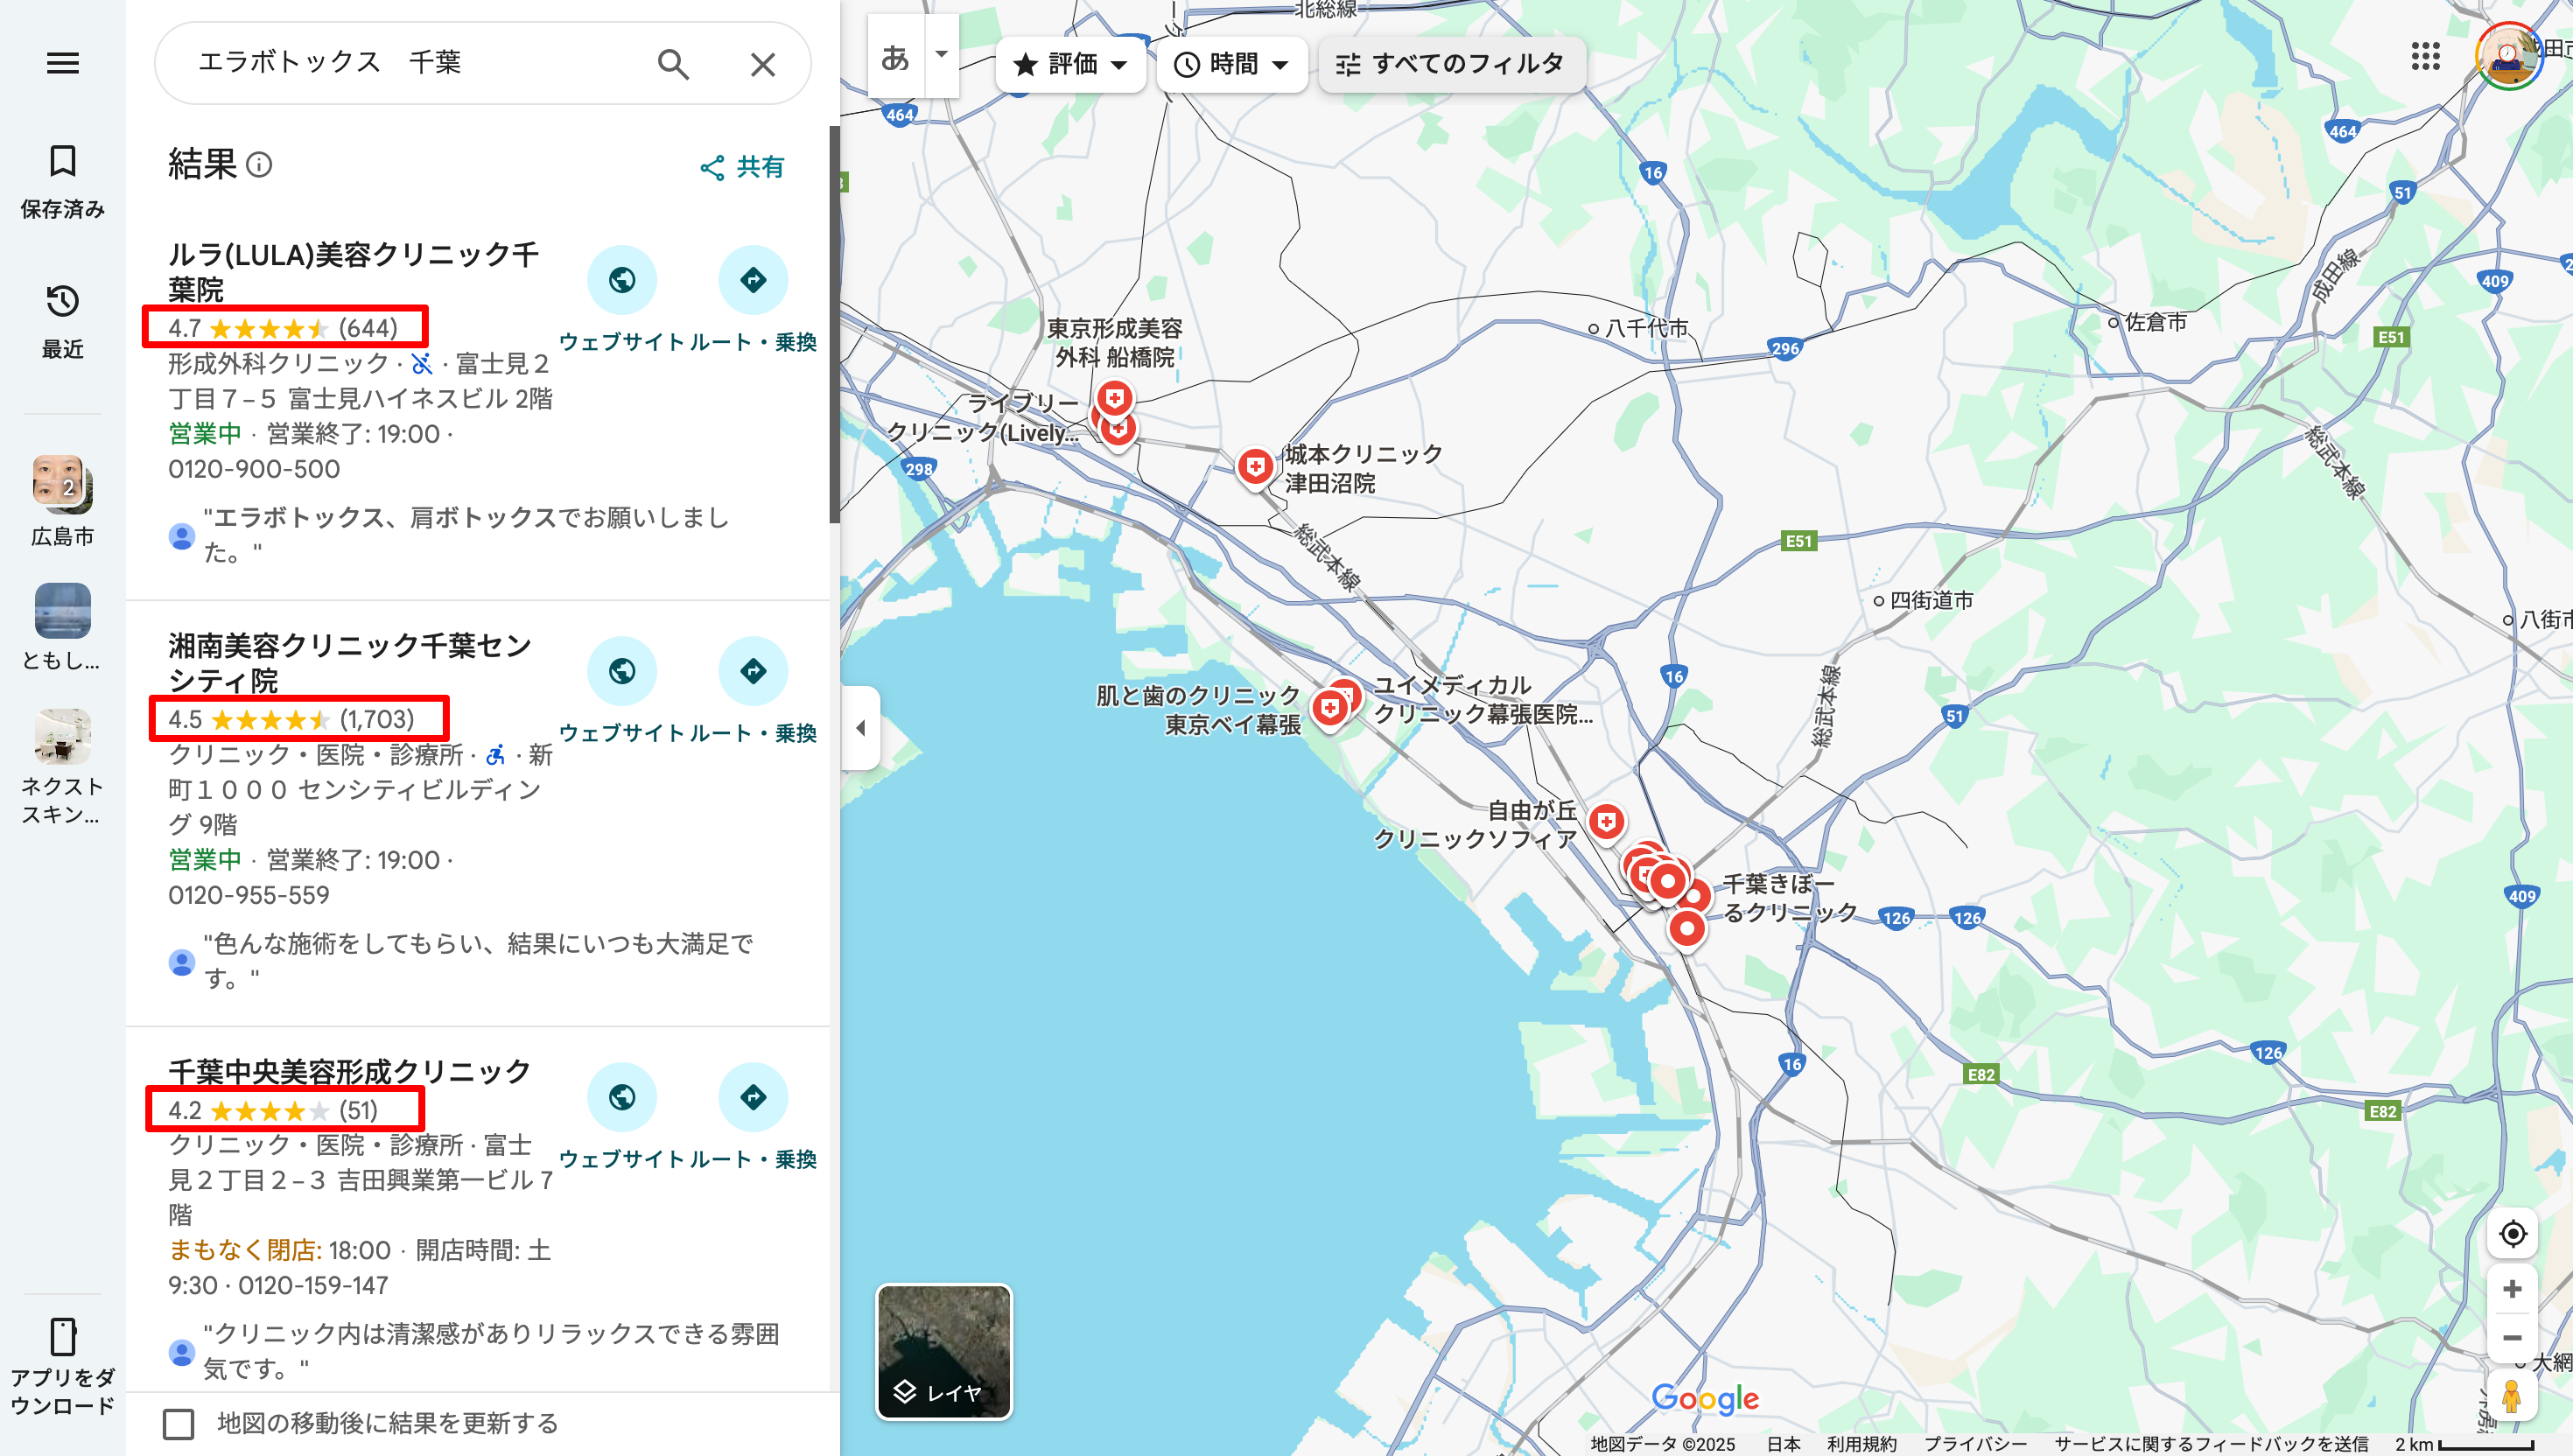Click the 4.7 rating (644) text
Image resolution: width=2573 pixels, height=1456 pixels.
pyautogui.click(x=283, y=328)
